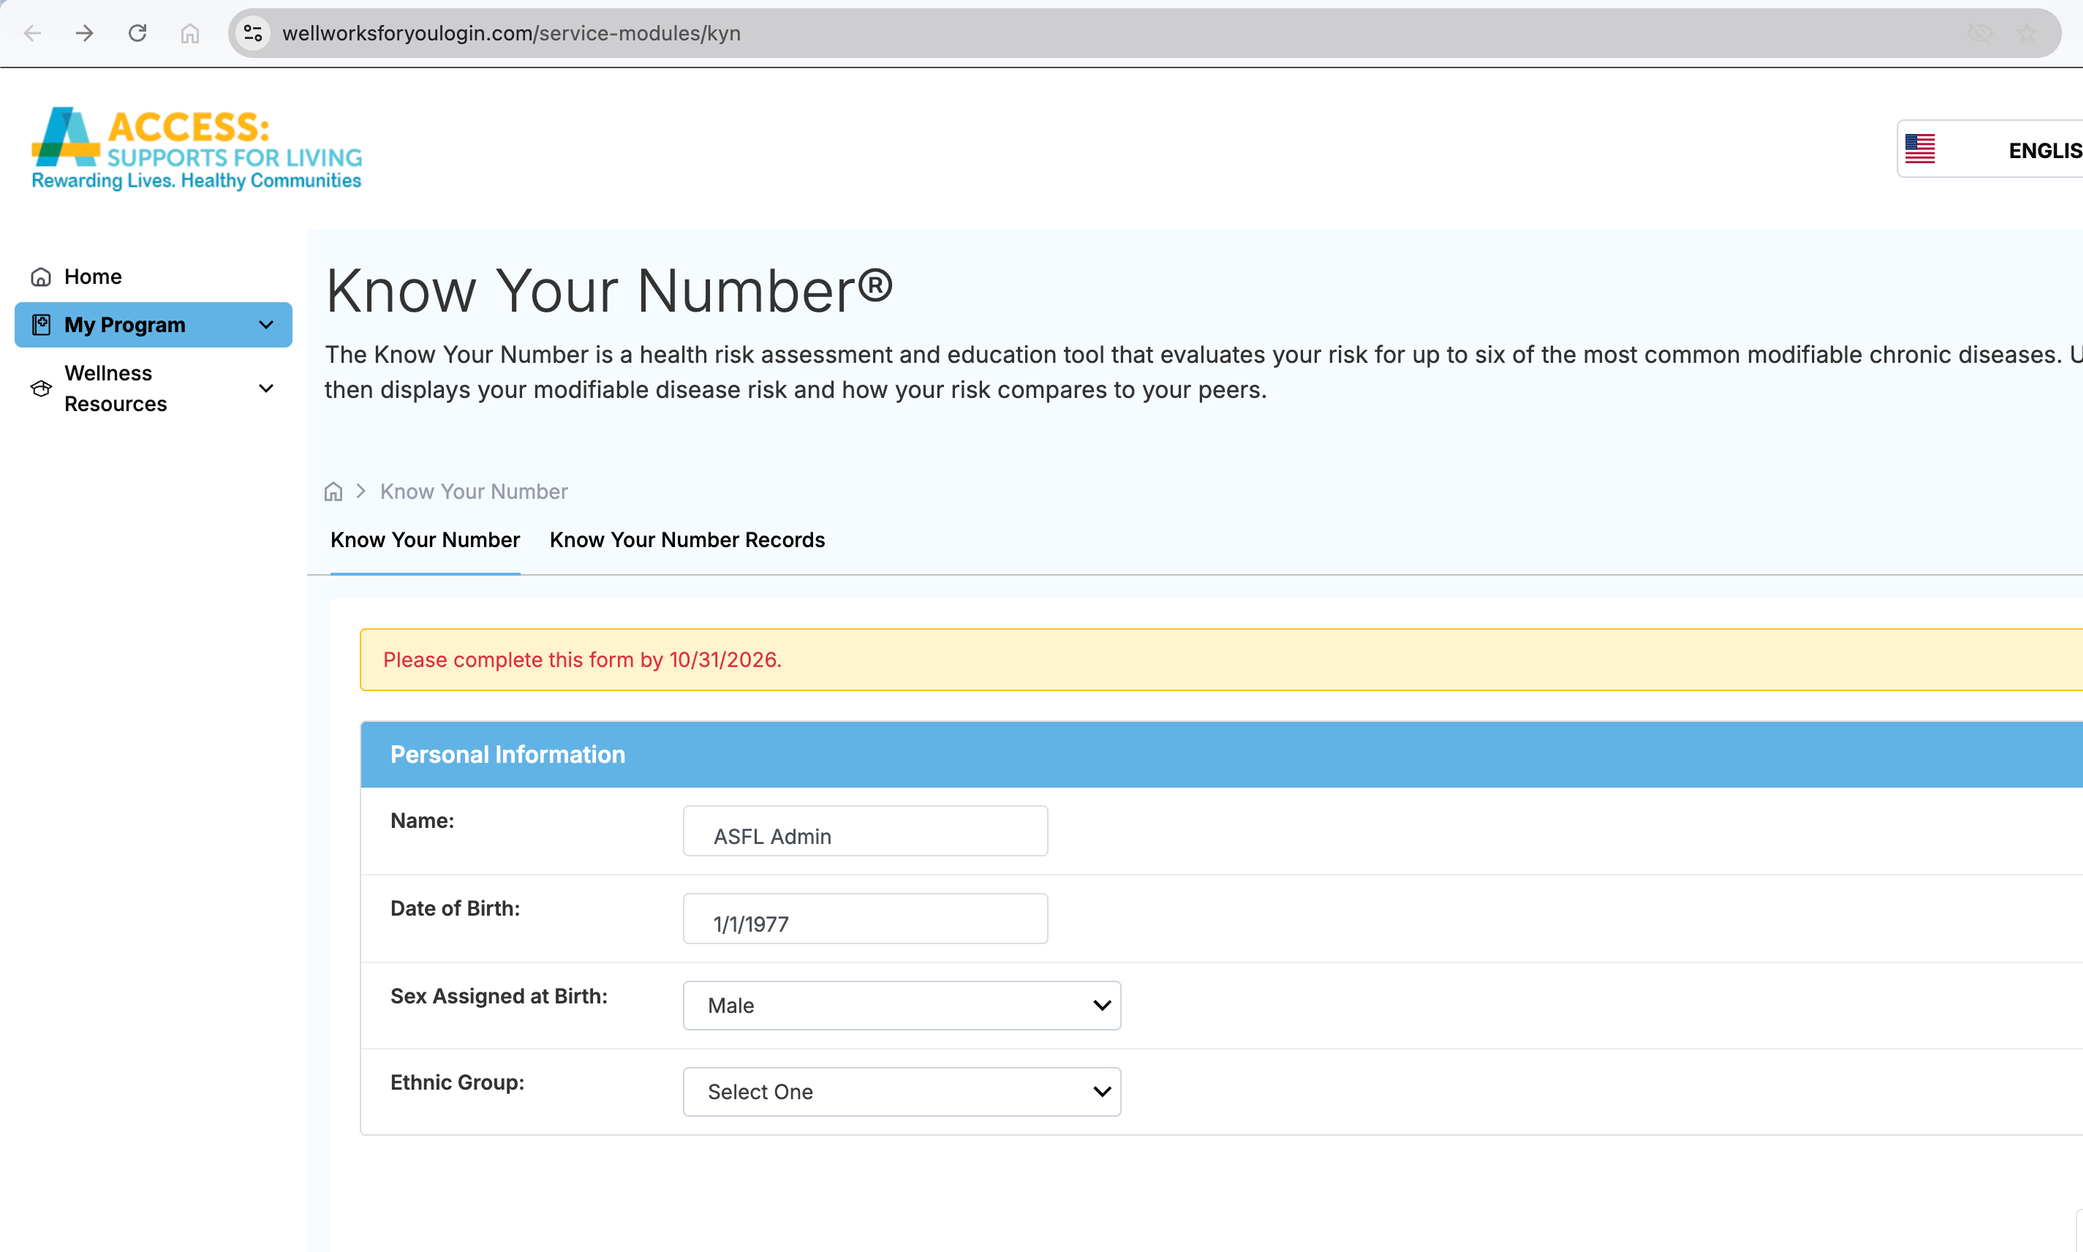Screen dimensions: 2083x1252
Task: Switch to Know Your Number Records tab
Action: 687,540
